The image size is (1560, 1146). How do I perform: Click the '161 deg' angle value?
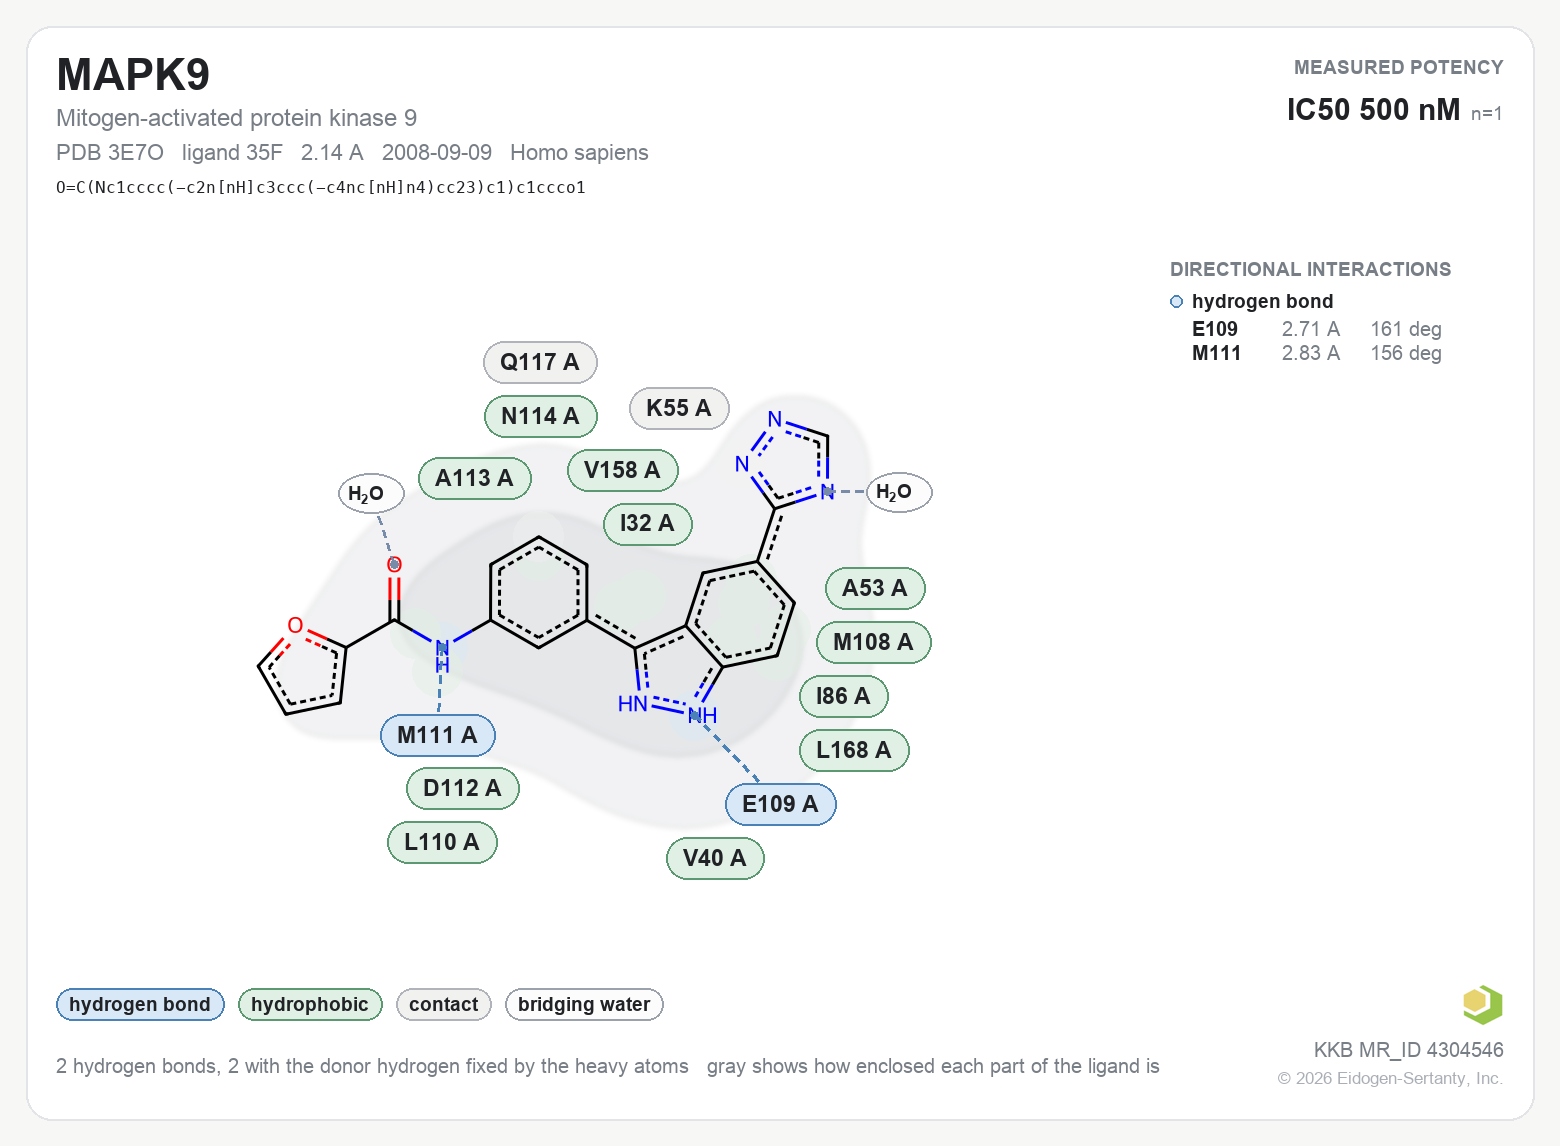tap(1406, 329)
